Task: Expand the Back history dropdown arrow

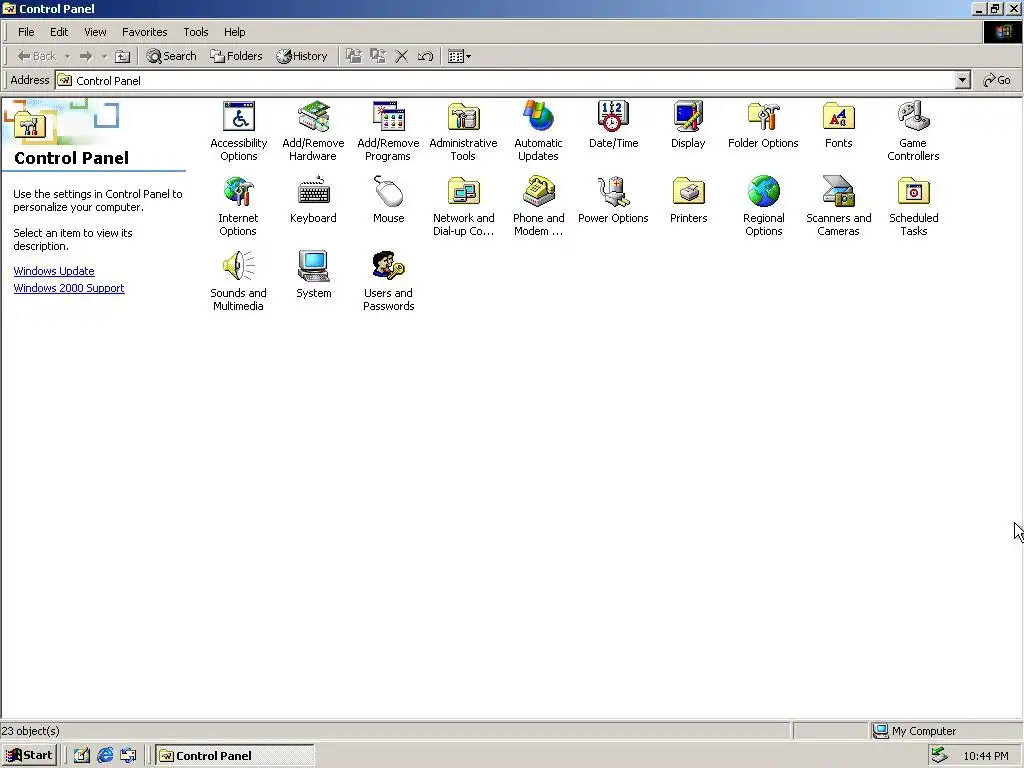Action: point(67,56)
